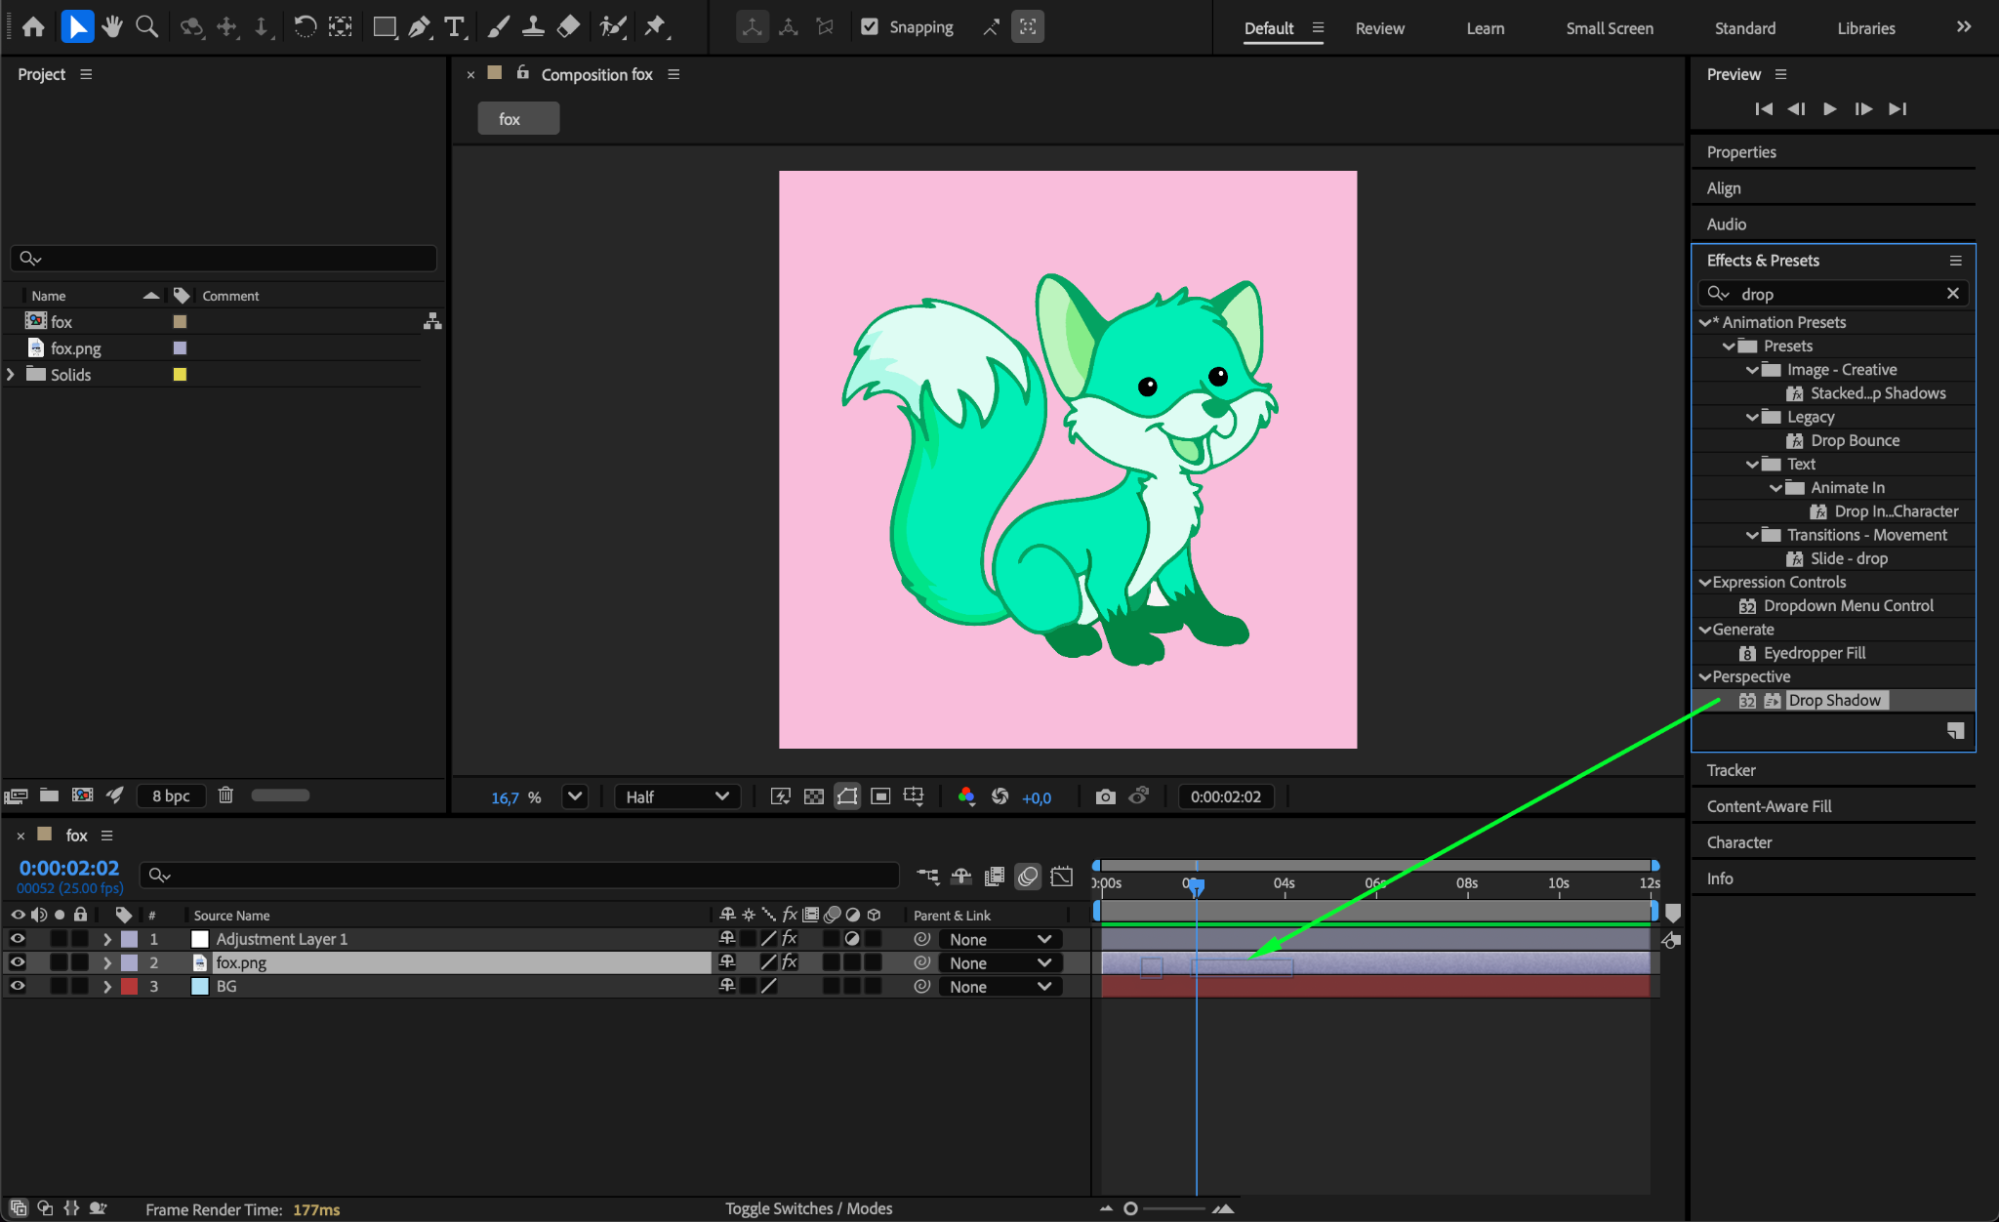Screen dimensions: 1999x1223
Task: Take snapshot with camera icon
Action: [x=1105, y=797]
